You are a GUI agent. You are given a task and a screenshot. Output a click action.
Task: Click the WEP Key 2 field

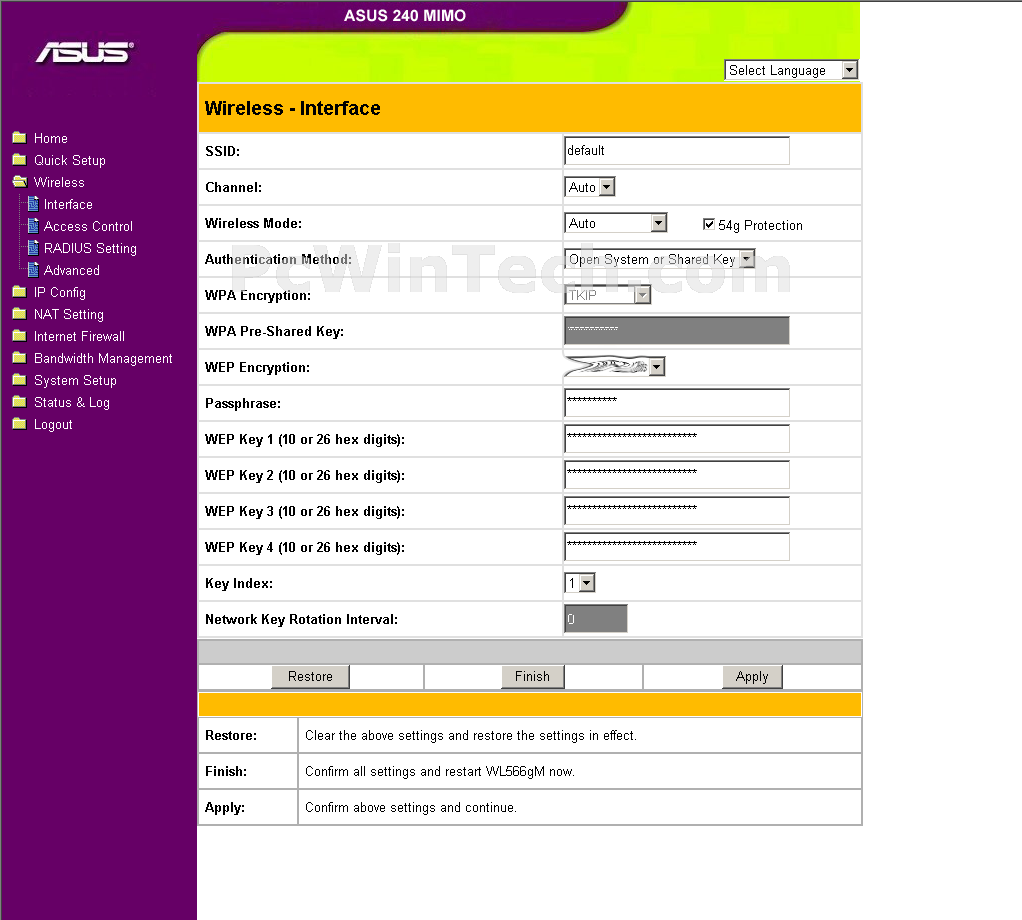[x=677, y=475]
